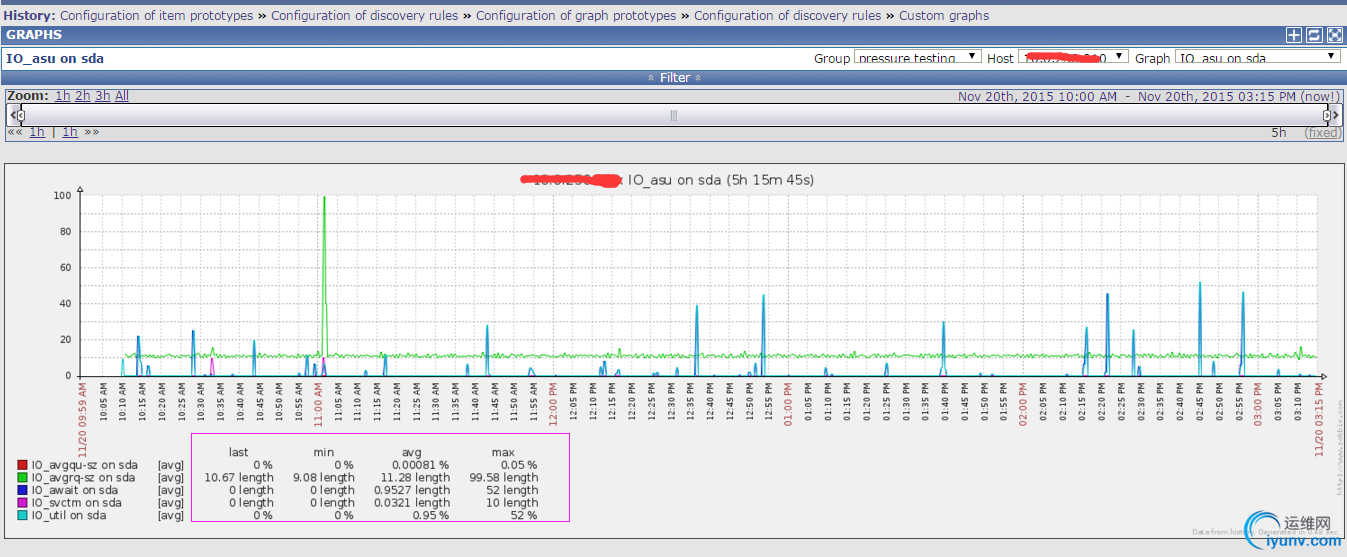Click the add to favourites plus icon
Screen dimensions: 1347x557
pyautogui.click(x=1294, y=35)
